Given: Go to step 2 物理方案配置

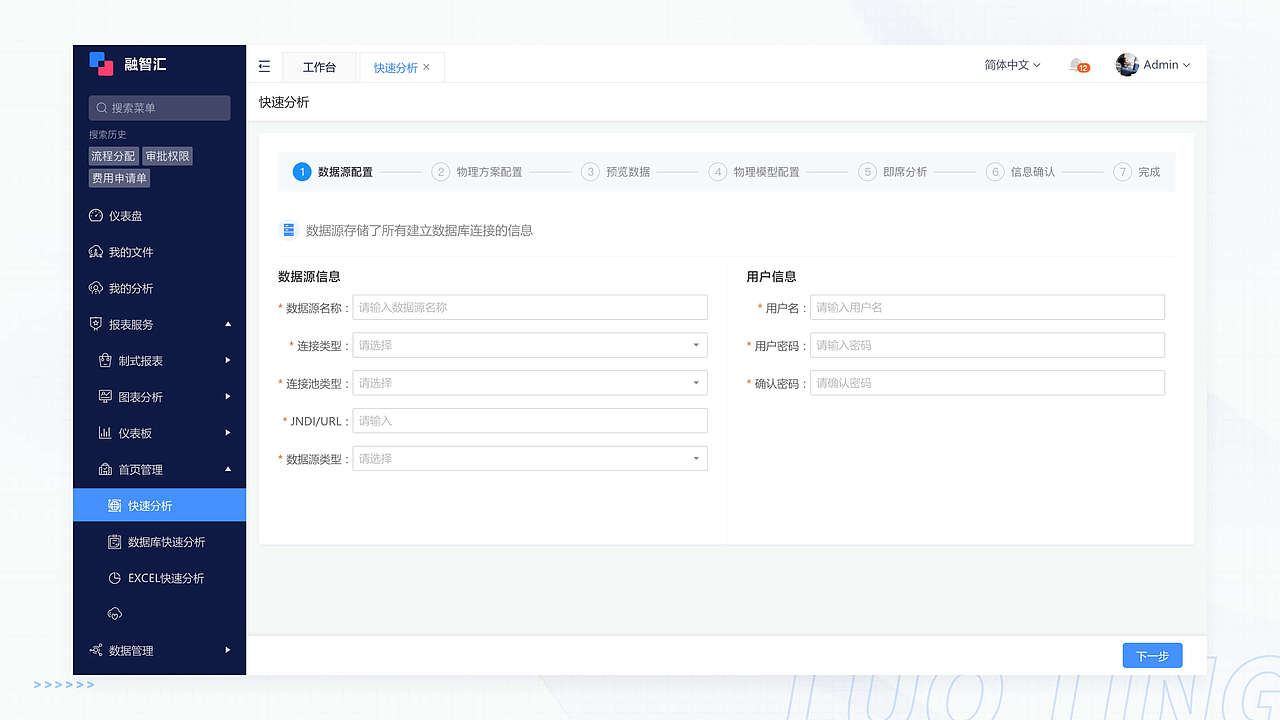Looking at the screenshot, I should point(477,172).
